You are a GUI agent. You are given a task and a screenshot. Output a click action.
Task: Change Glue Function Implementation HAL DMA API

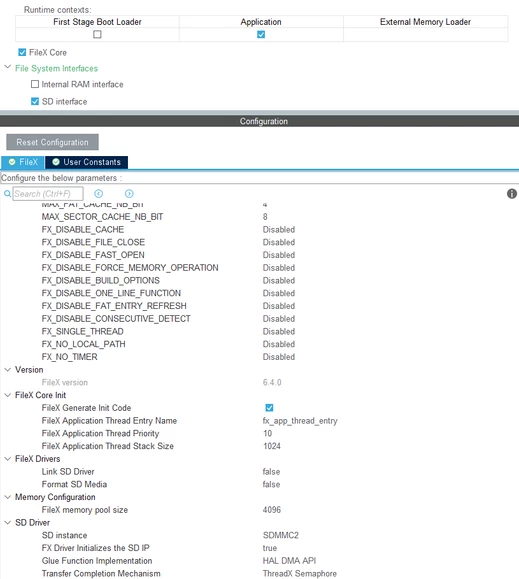pos(289,561)
